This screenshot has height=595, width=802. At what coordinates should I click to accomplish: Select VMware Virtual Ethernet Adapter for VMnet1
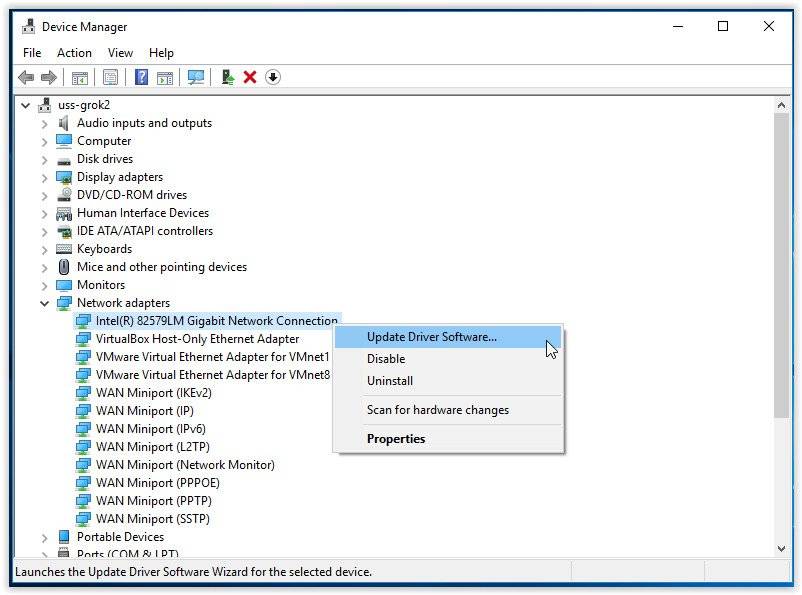pyautogui.click(x=212, y=357)
